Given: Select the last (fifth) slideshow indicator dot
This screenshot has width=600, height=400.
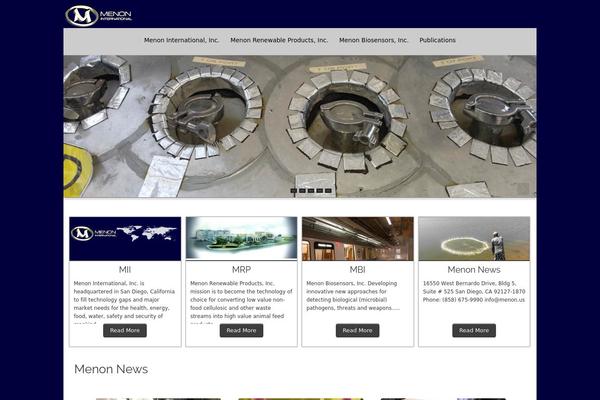Looking at the screenshot, I should tap(328, 190).
